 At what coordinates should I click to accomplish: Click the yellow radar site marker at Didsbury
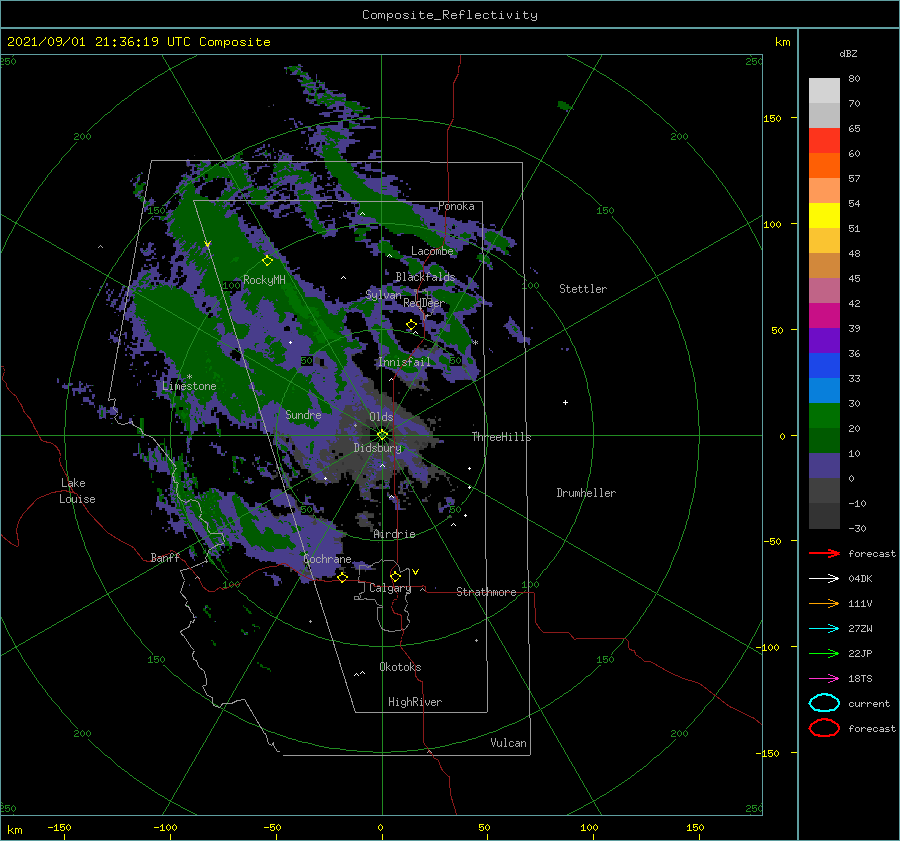(x=382, y=435)
